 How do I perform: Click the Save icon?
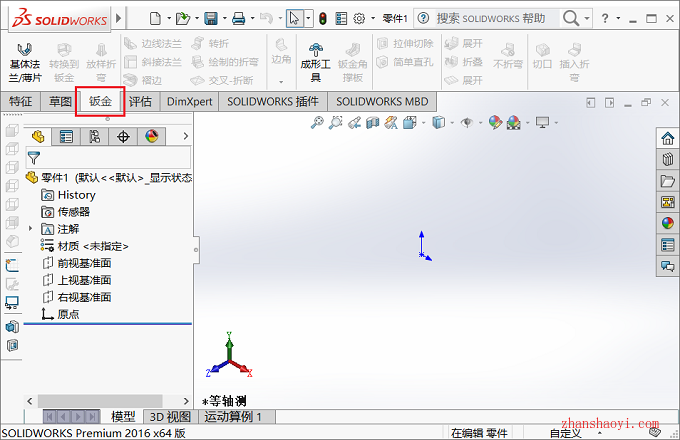click(211, 18)
